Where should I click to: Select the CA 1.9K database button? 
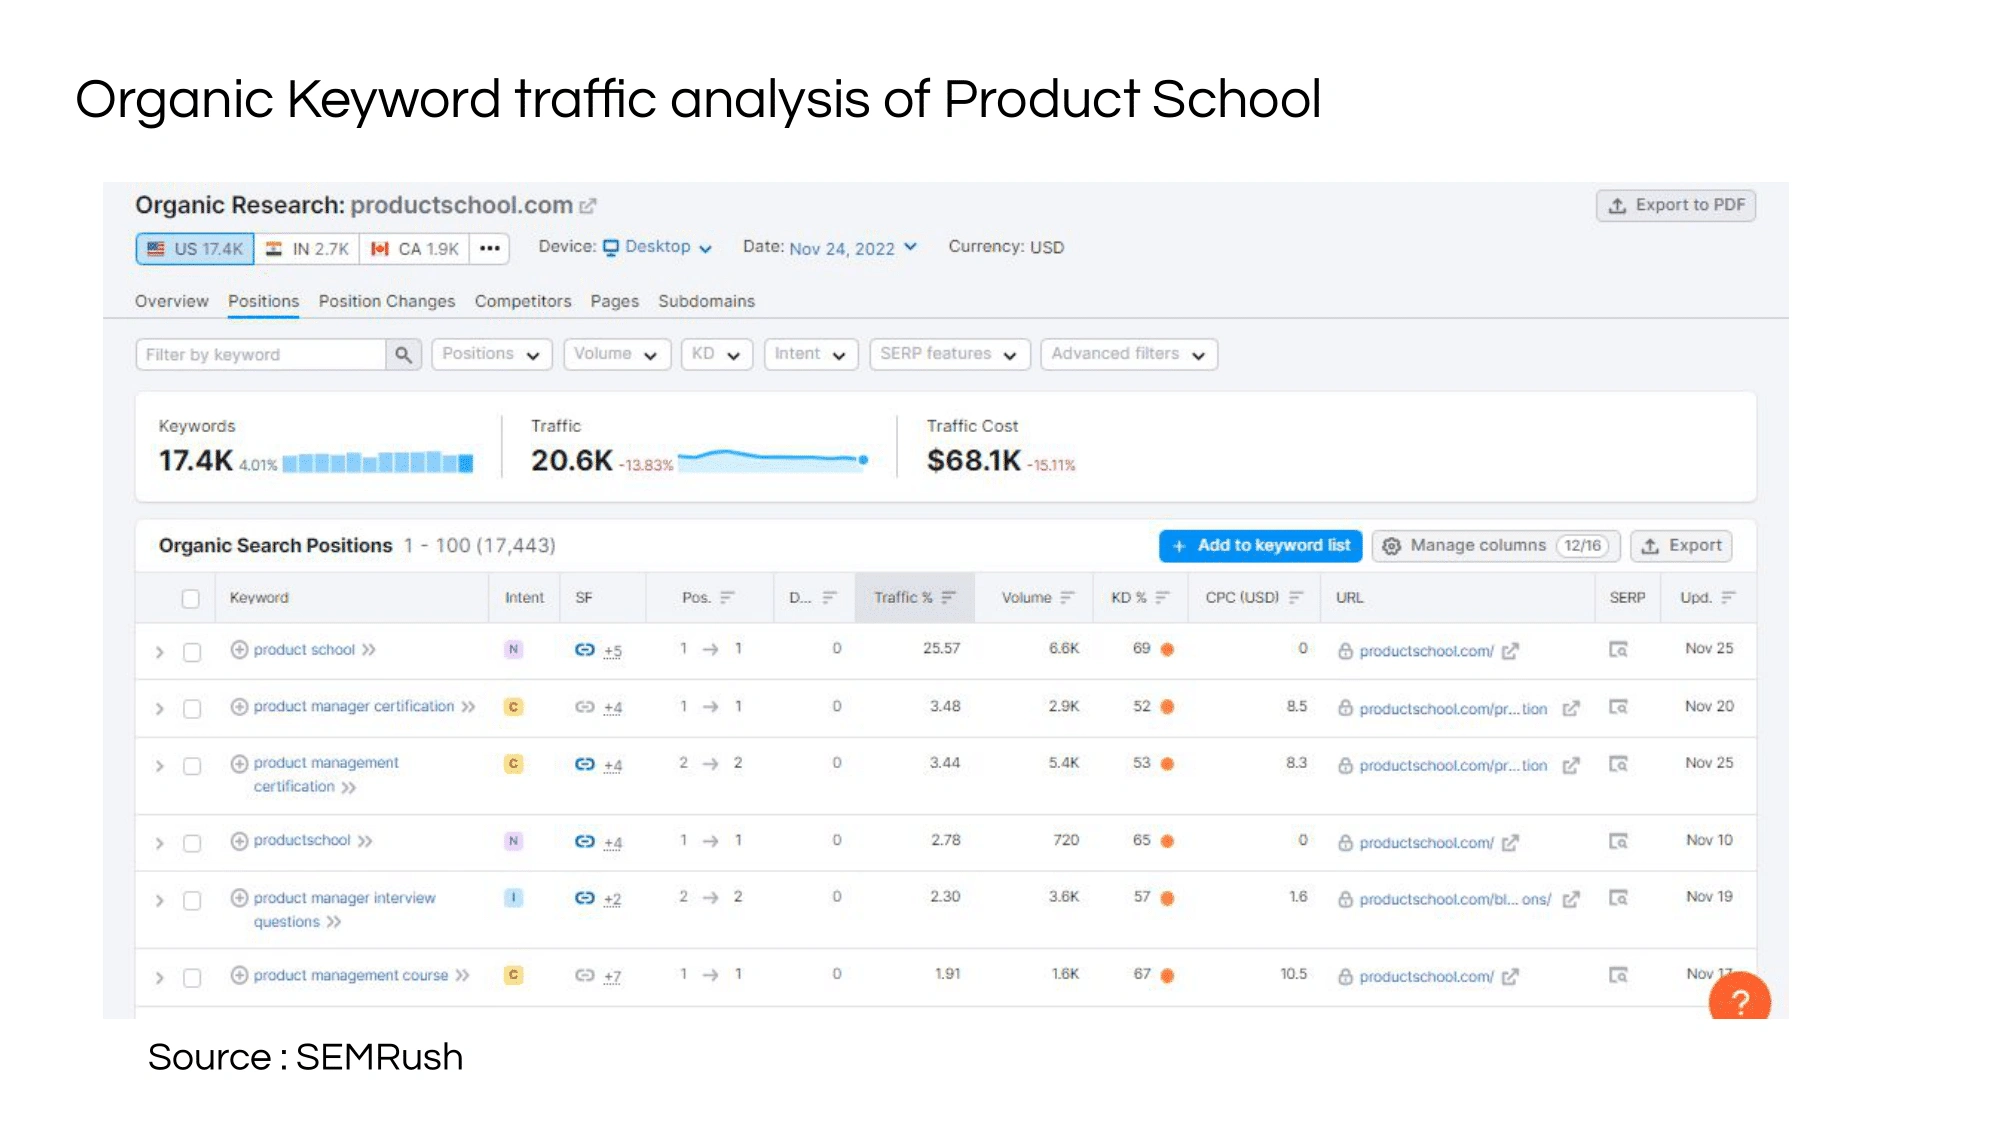click(x=415, y=248)
